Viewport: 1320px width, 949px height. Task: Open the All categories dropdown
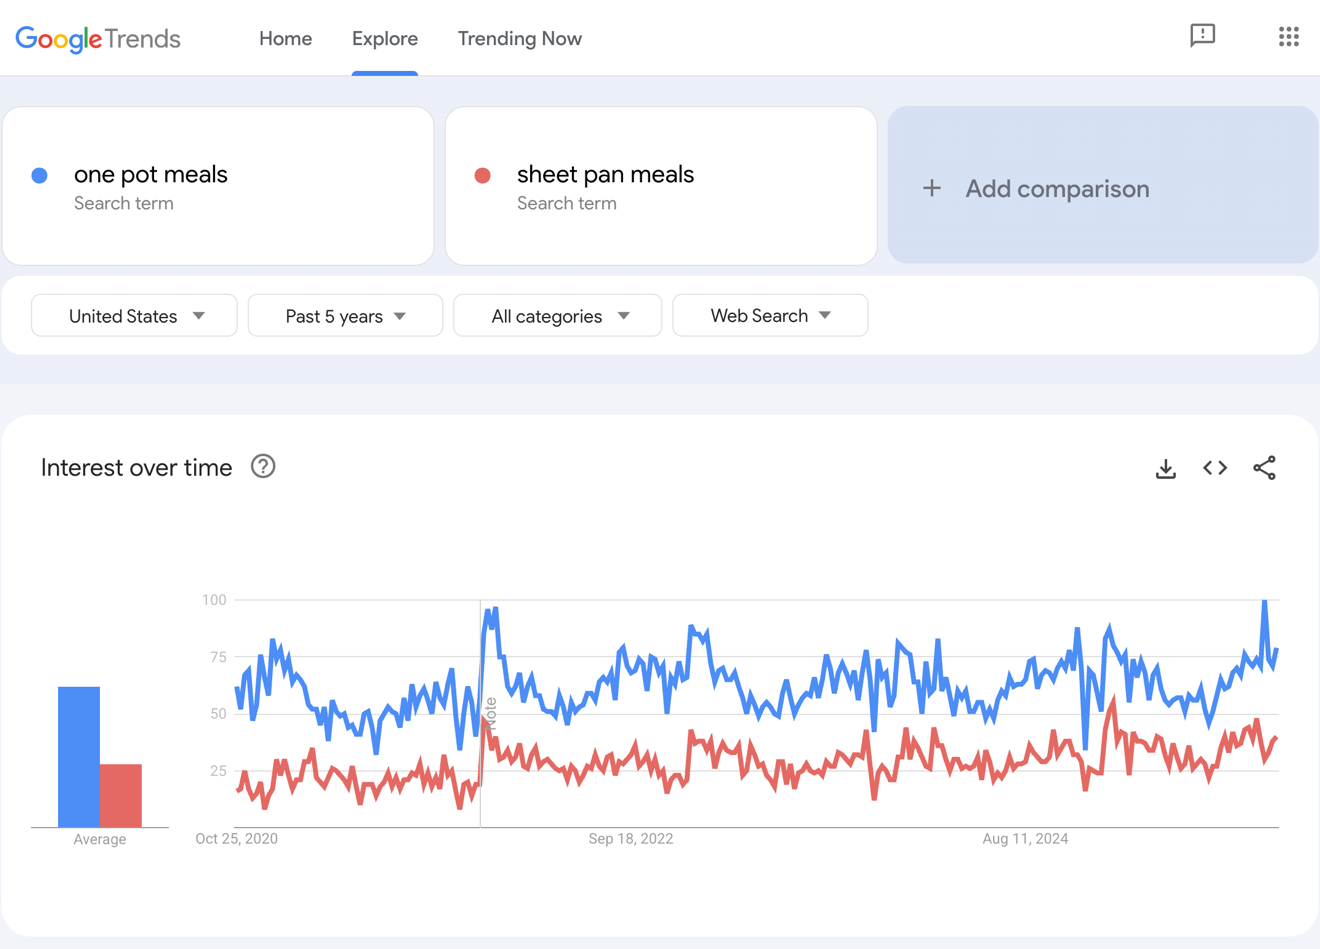point(557,315)
